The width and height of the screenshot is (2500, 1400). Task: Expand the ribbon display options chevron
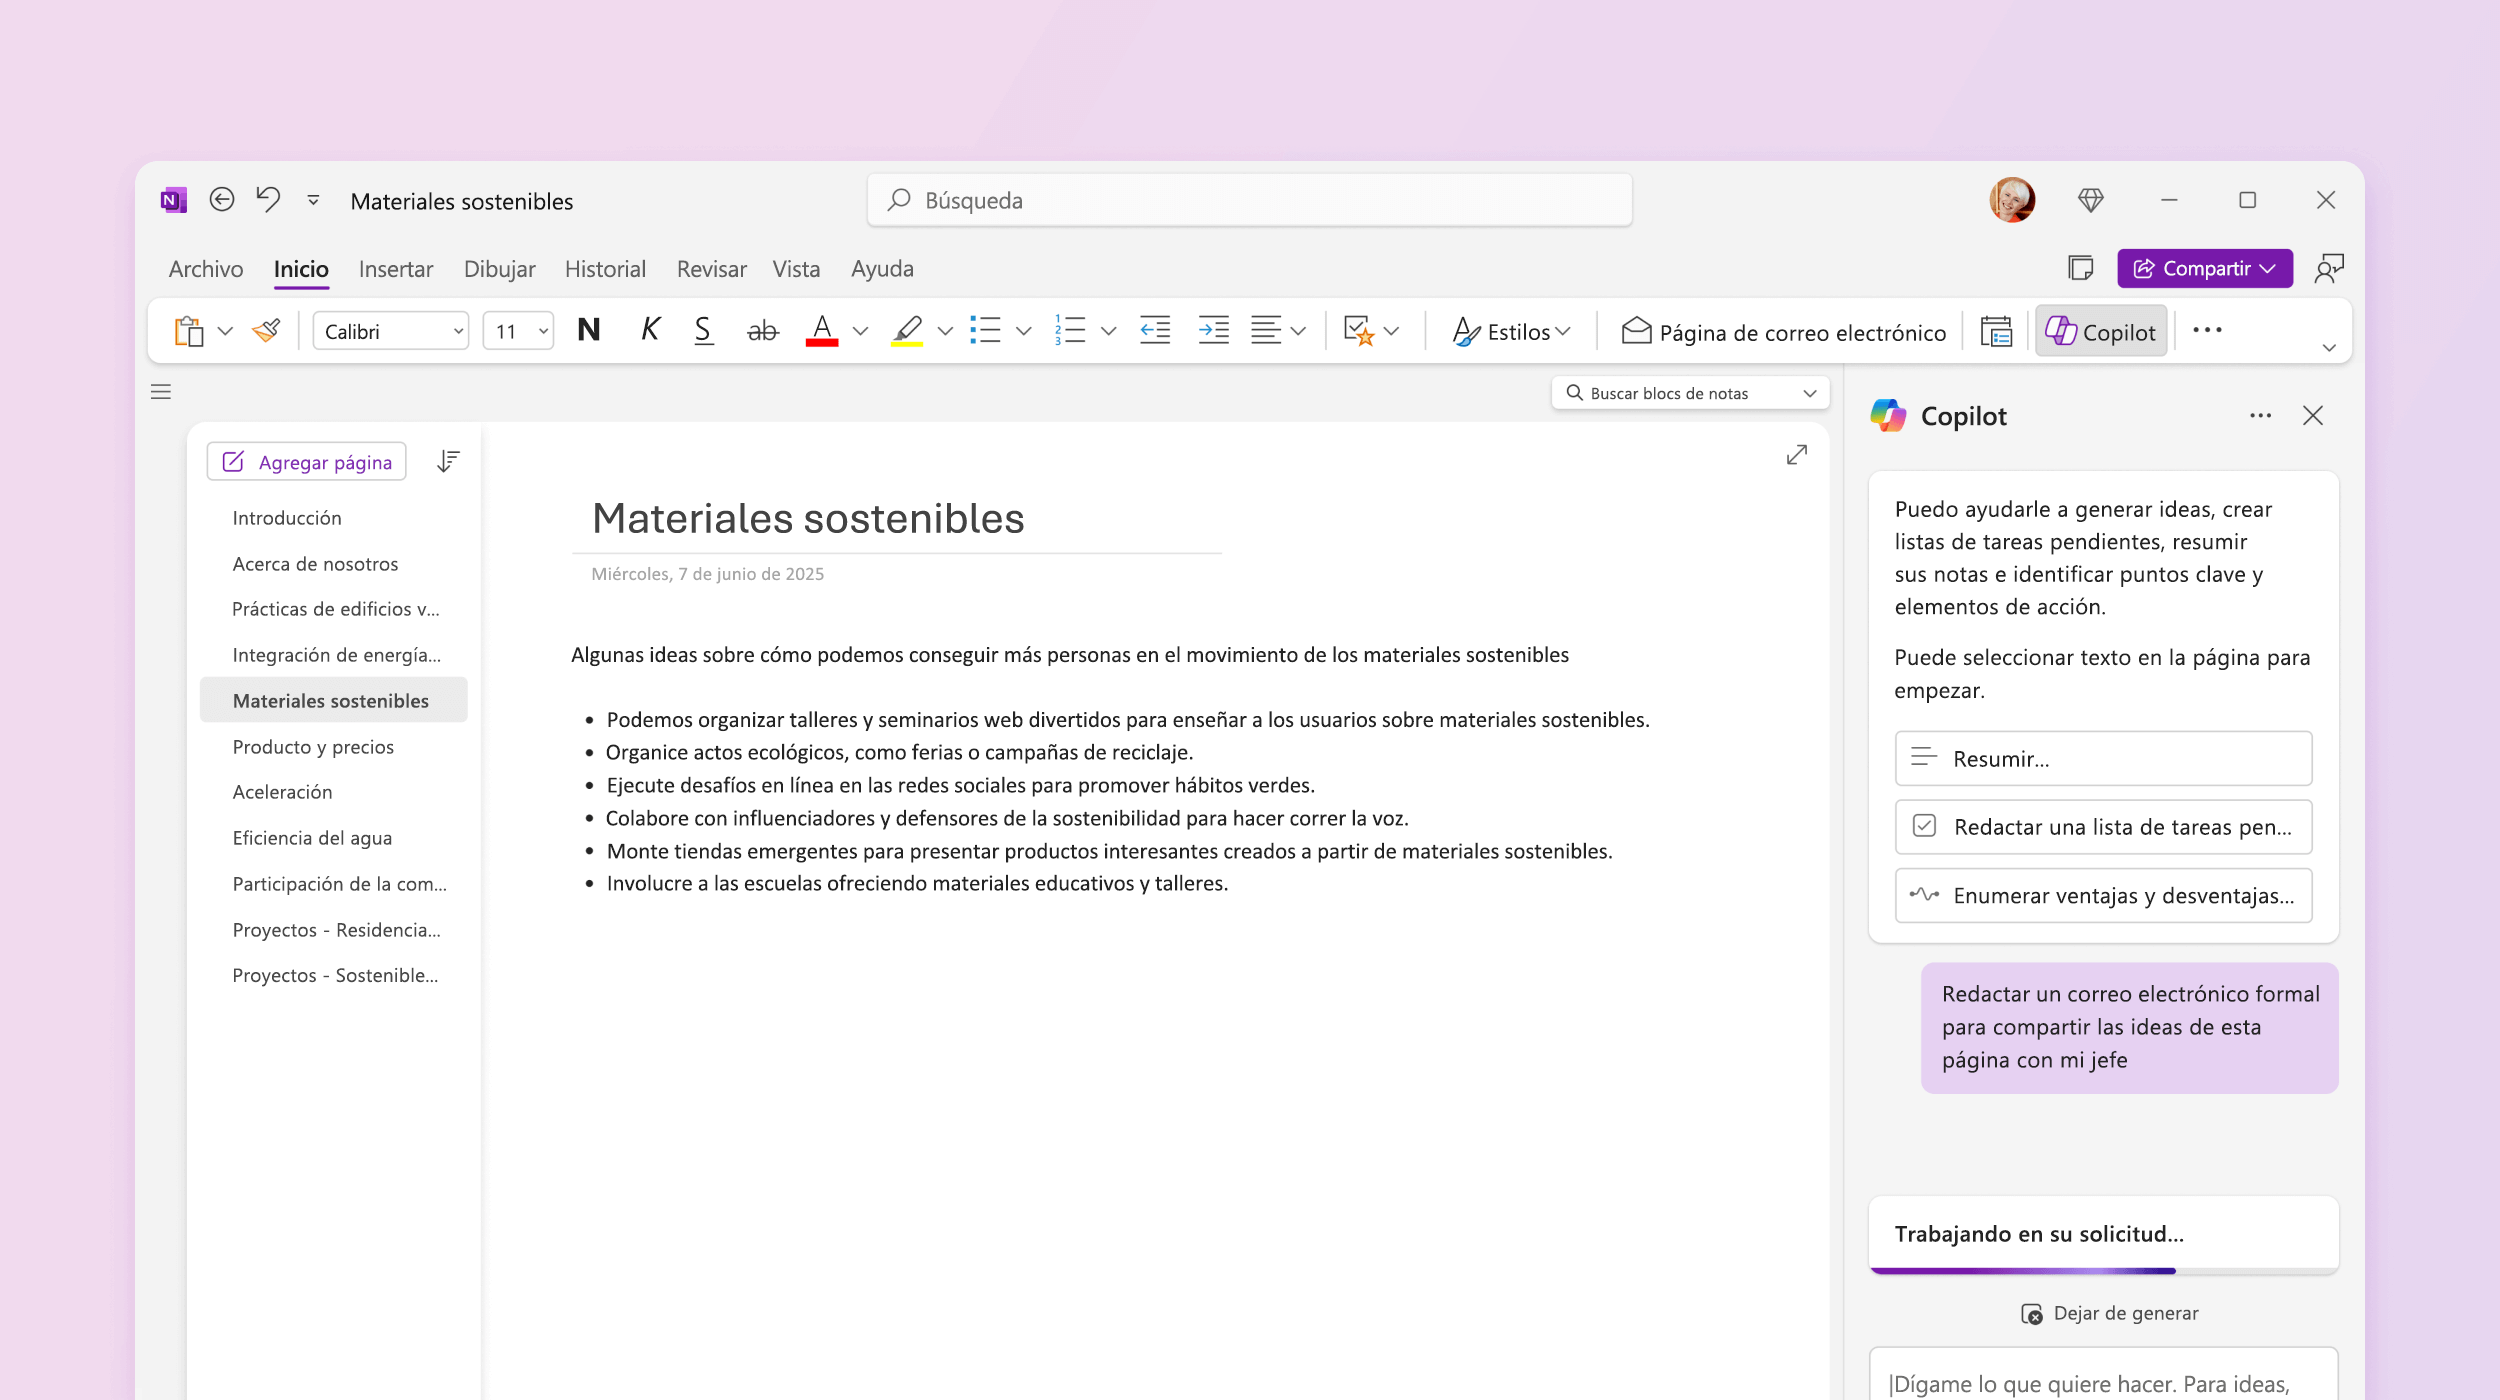pyautogui.click(x=2329, y=348)
